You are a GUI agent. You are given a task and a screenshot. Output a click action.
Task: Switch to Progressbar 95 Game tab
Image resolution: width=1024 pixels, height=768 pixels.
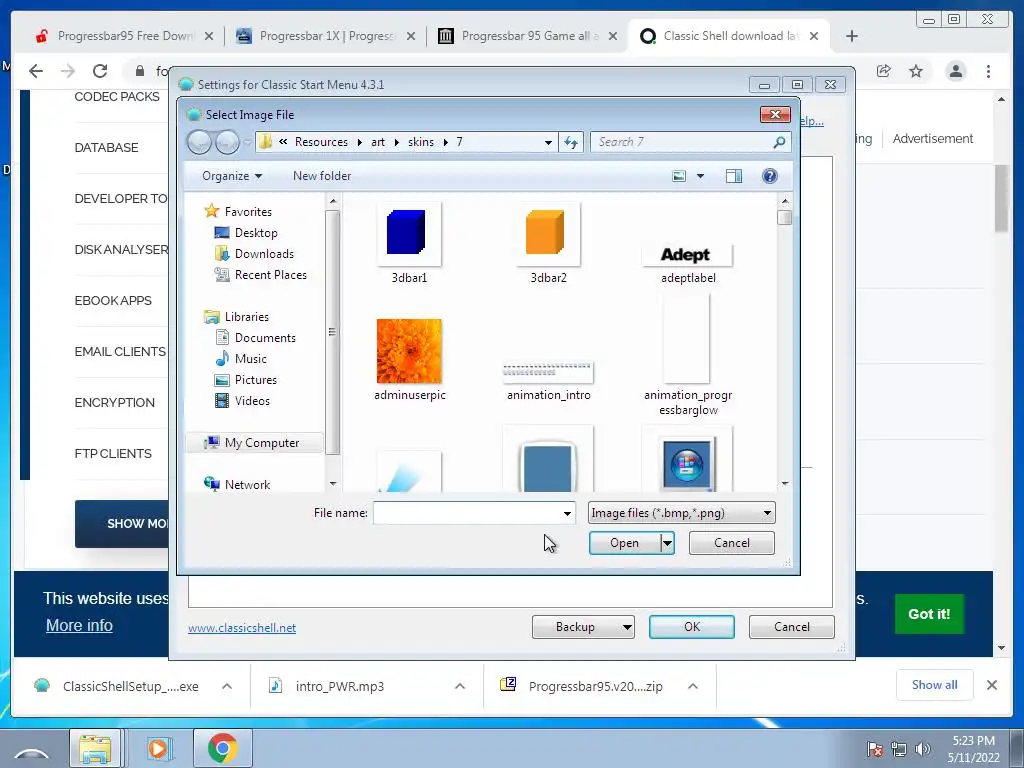(x=528, y=36)
